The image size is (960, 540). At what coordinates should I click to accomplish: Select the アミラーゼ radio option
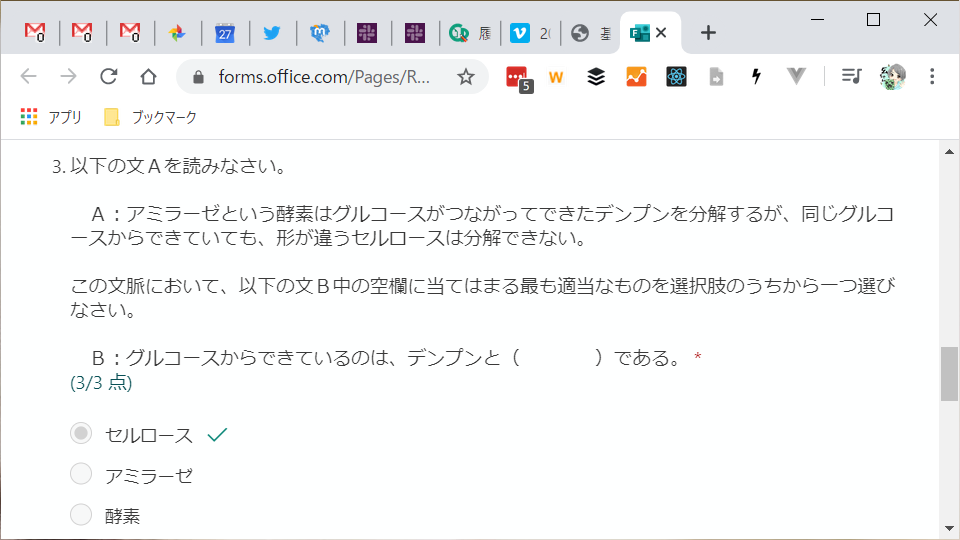pos(81,474)
